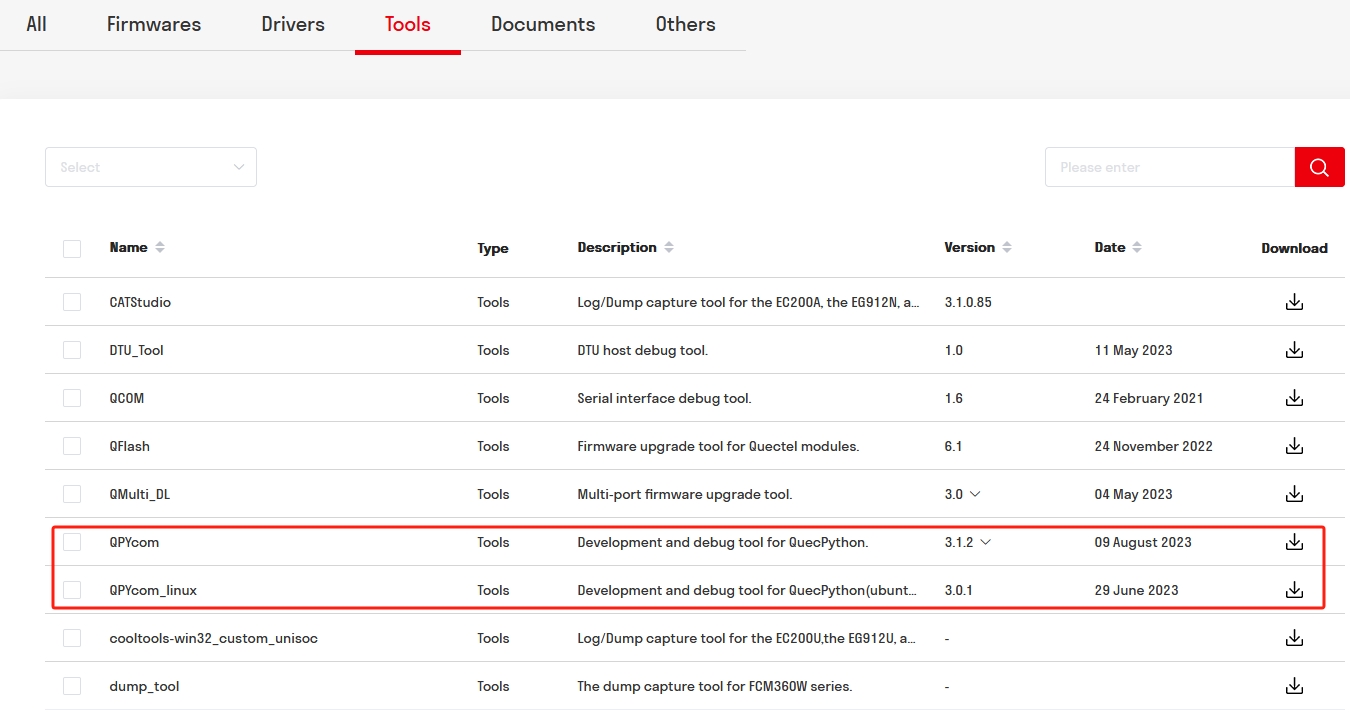This screenshot has height=717, width=1350.
Task: Tick the select-all checkbox in header
Action: 72,248
